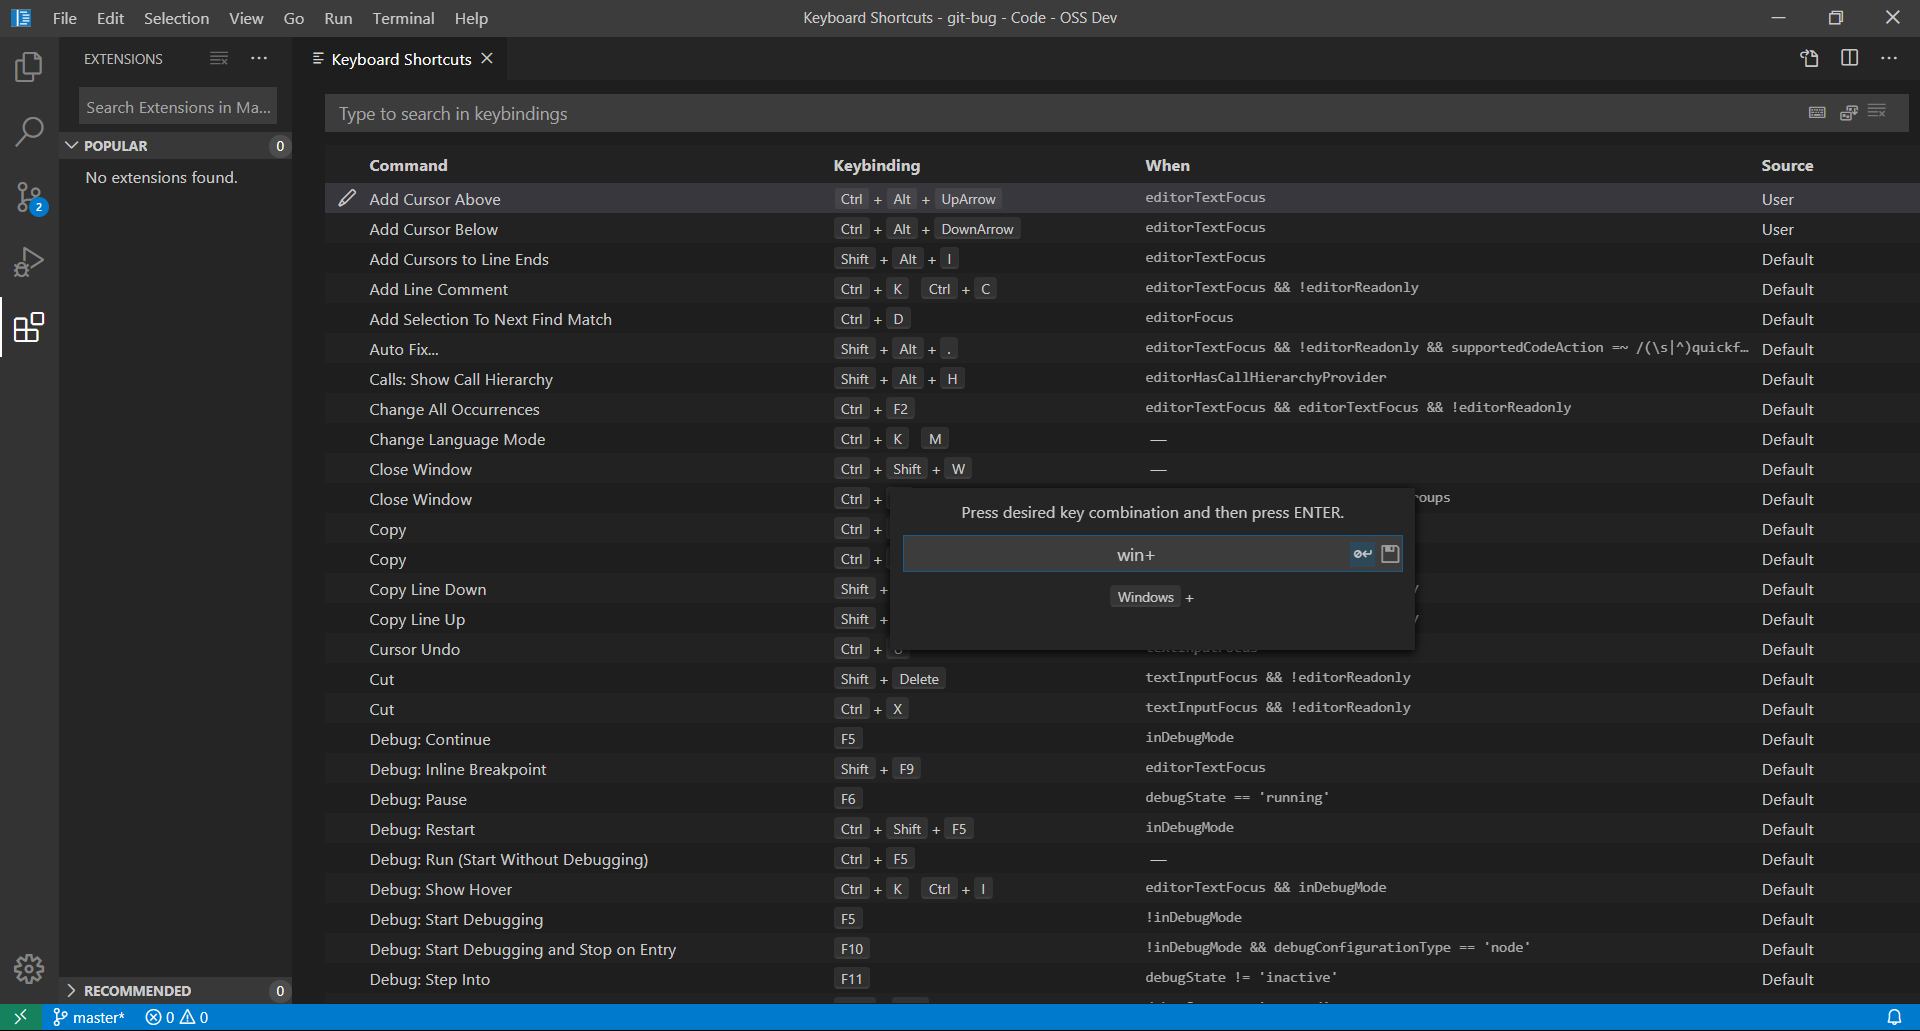Toggle Record Keys mode in keybindings search
Viewport: 1920px width, 1031px height.
[x=1817, y=113]
